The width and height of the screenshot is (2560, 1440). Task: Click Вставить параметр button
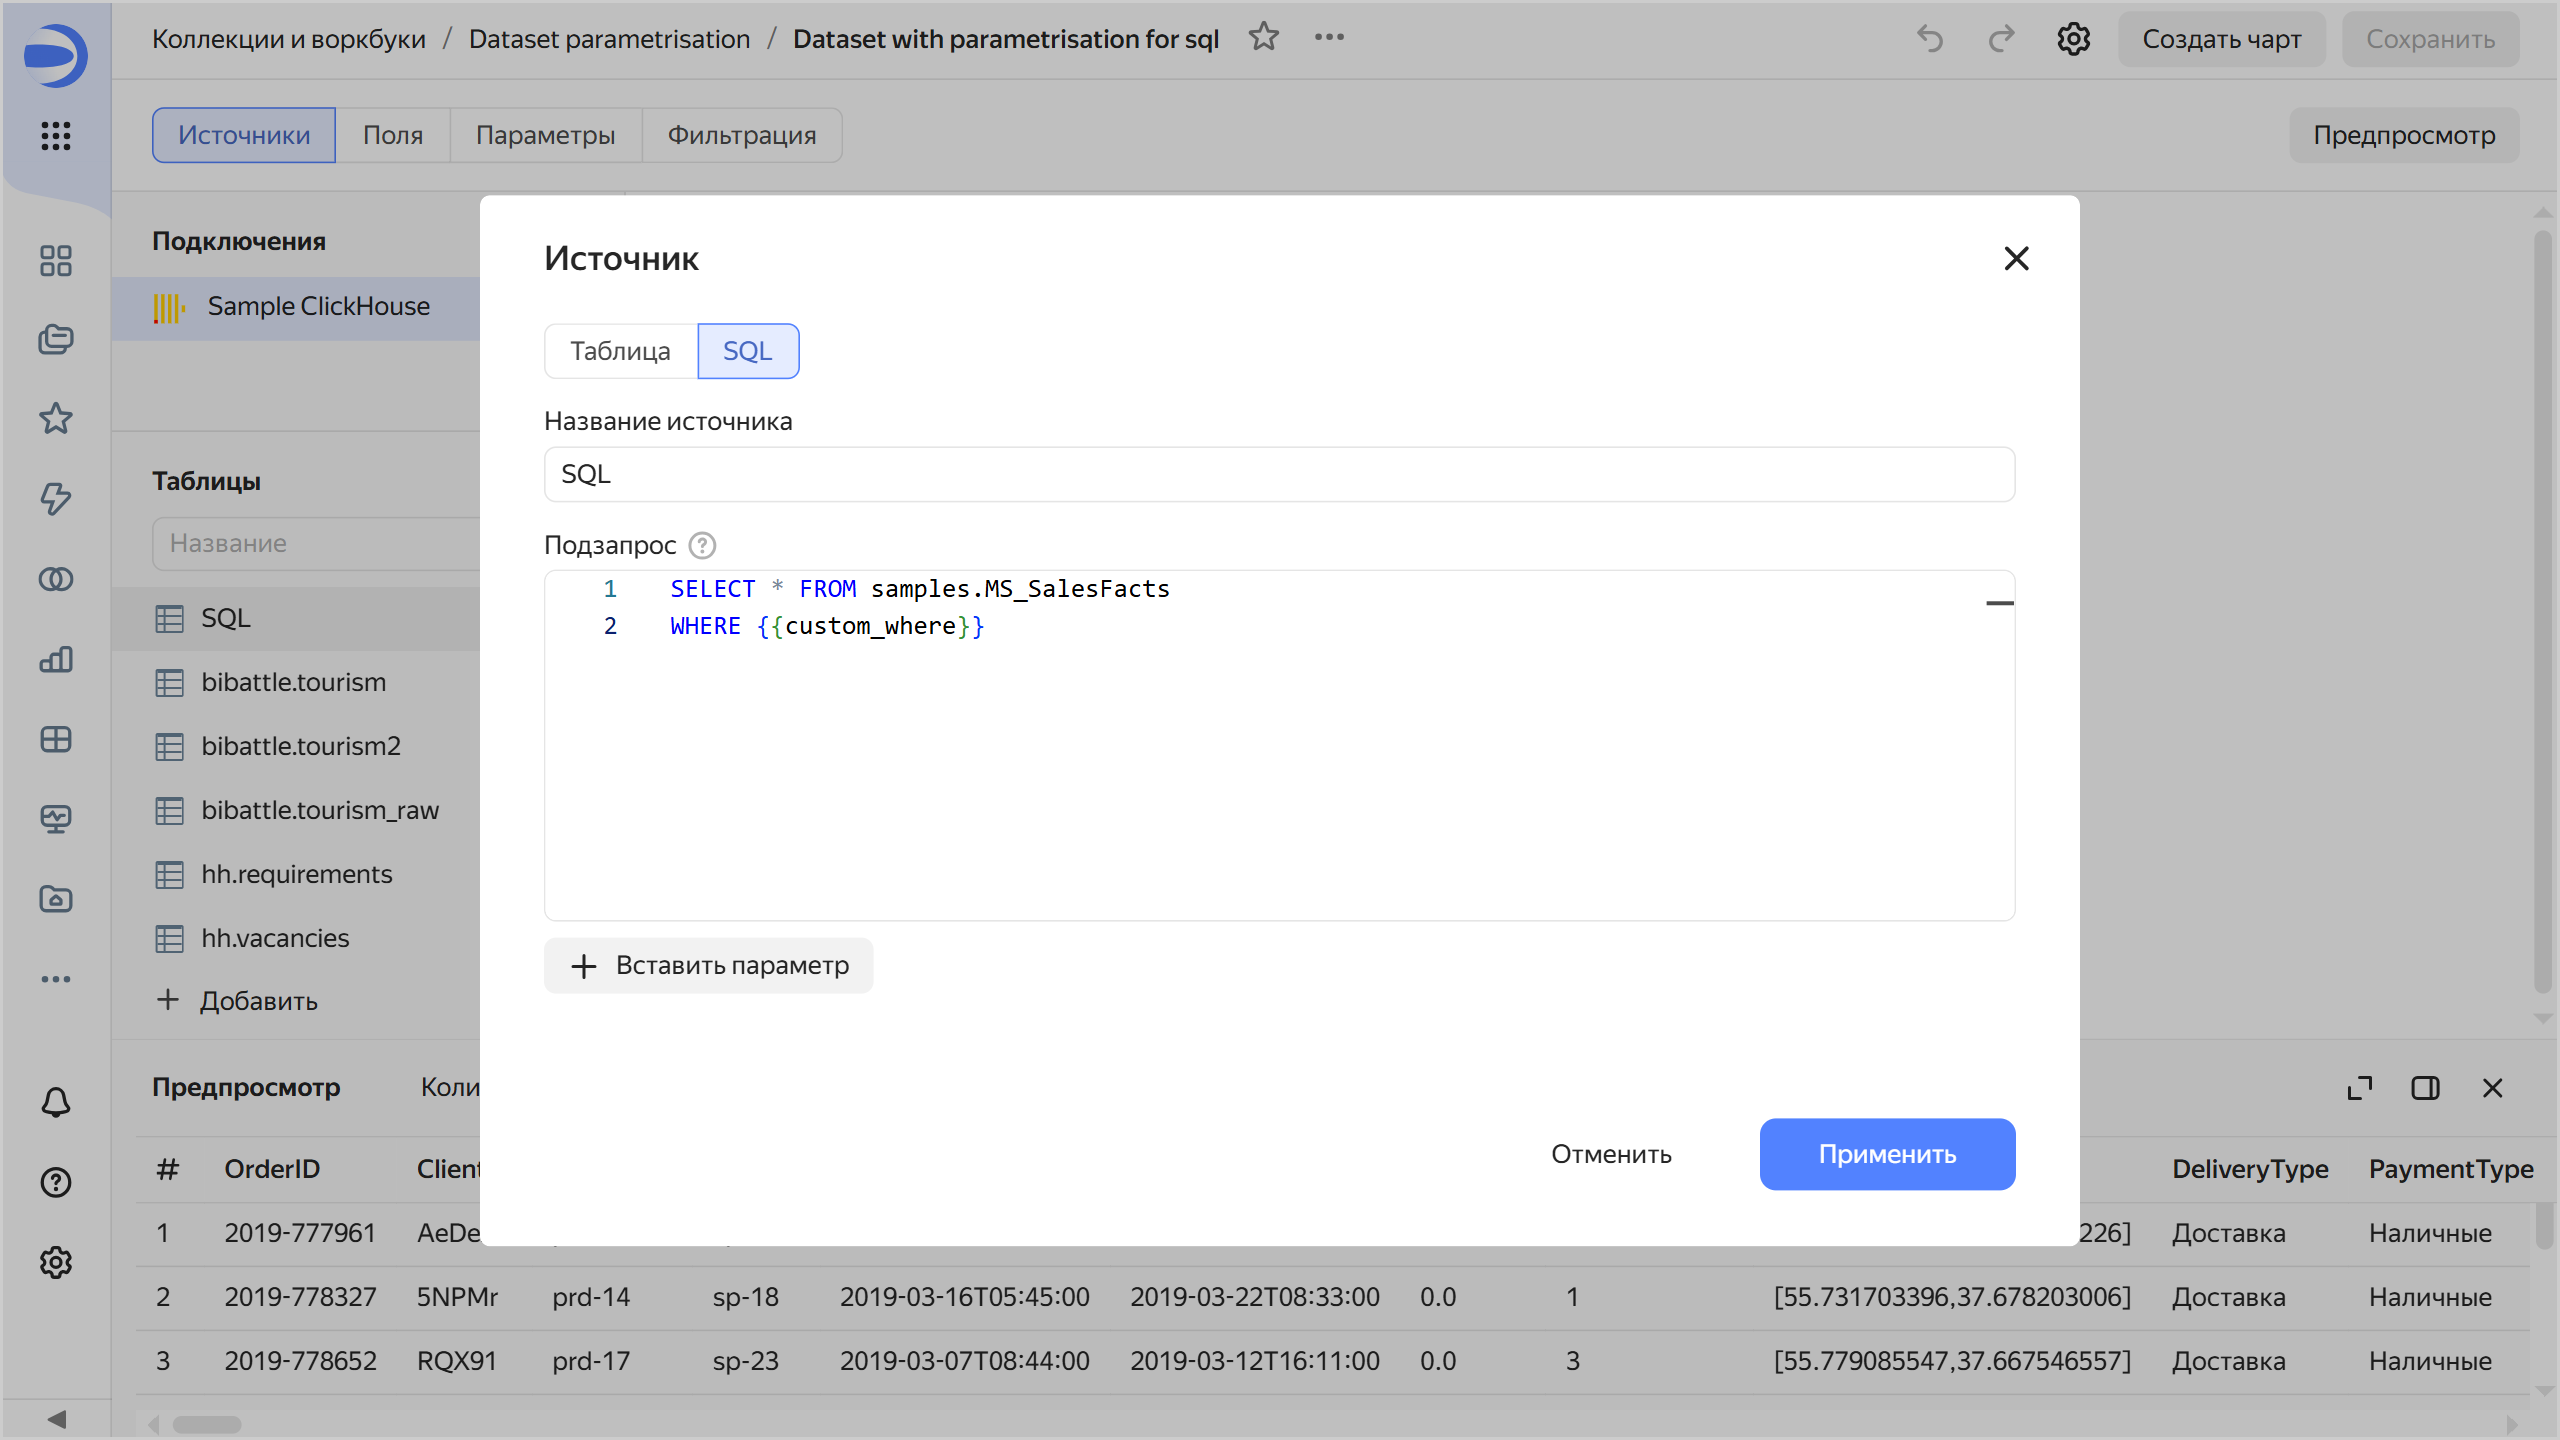pyautogui.click(x=708, y=965)
